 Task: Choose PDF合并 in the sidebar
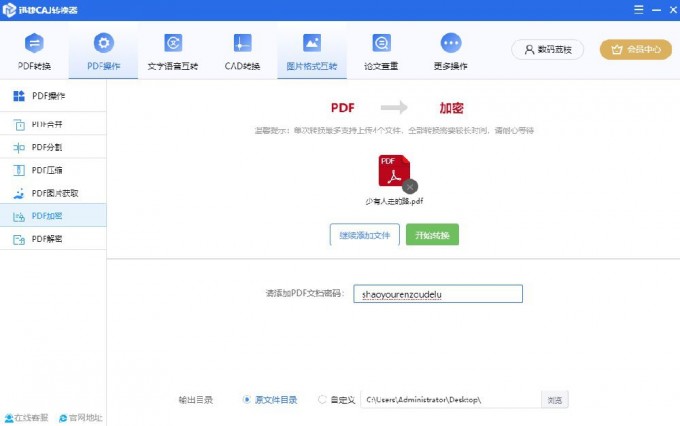point(53,124)
